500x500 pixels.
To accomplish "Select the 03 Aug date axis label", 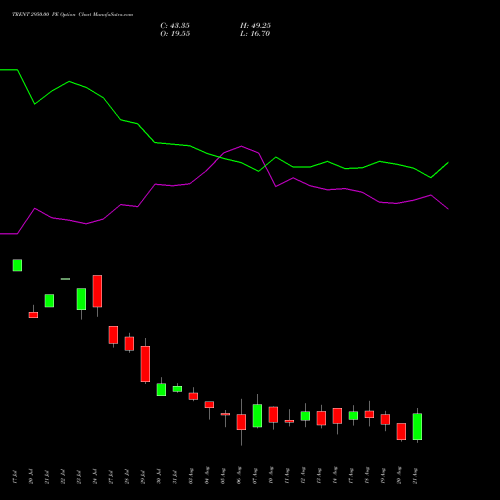I will click(x=191, y=476).
